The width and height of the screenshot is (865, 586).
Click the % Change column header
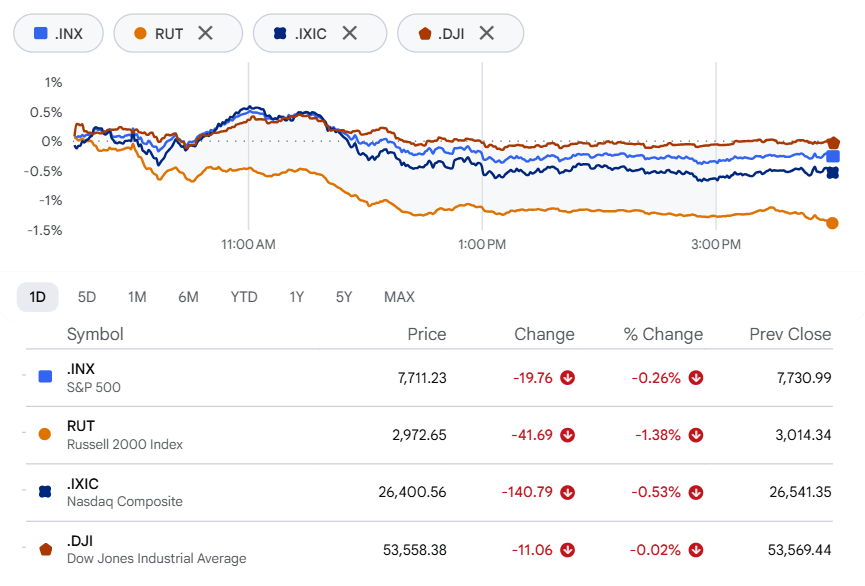pyautogui.click(x=663, y=334)
